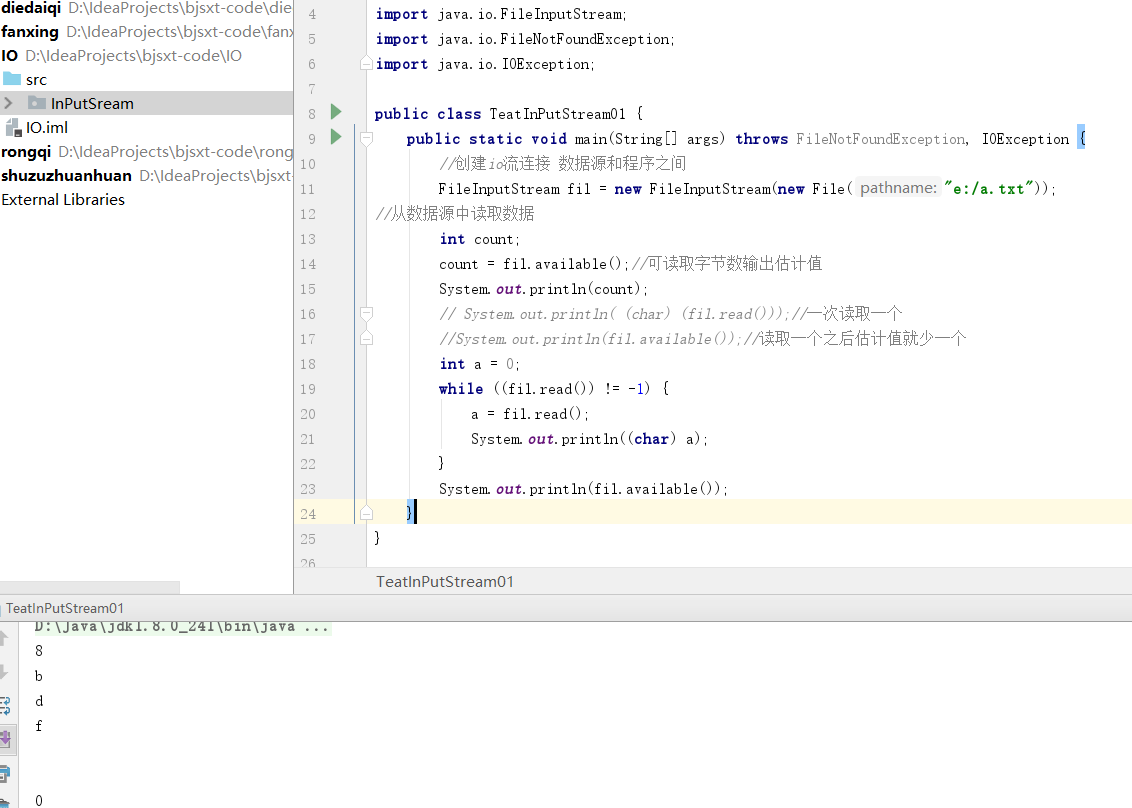Select the IO.iml file row
The height and width of the screenshot is (808, 1132).
click(147, 127)
